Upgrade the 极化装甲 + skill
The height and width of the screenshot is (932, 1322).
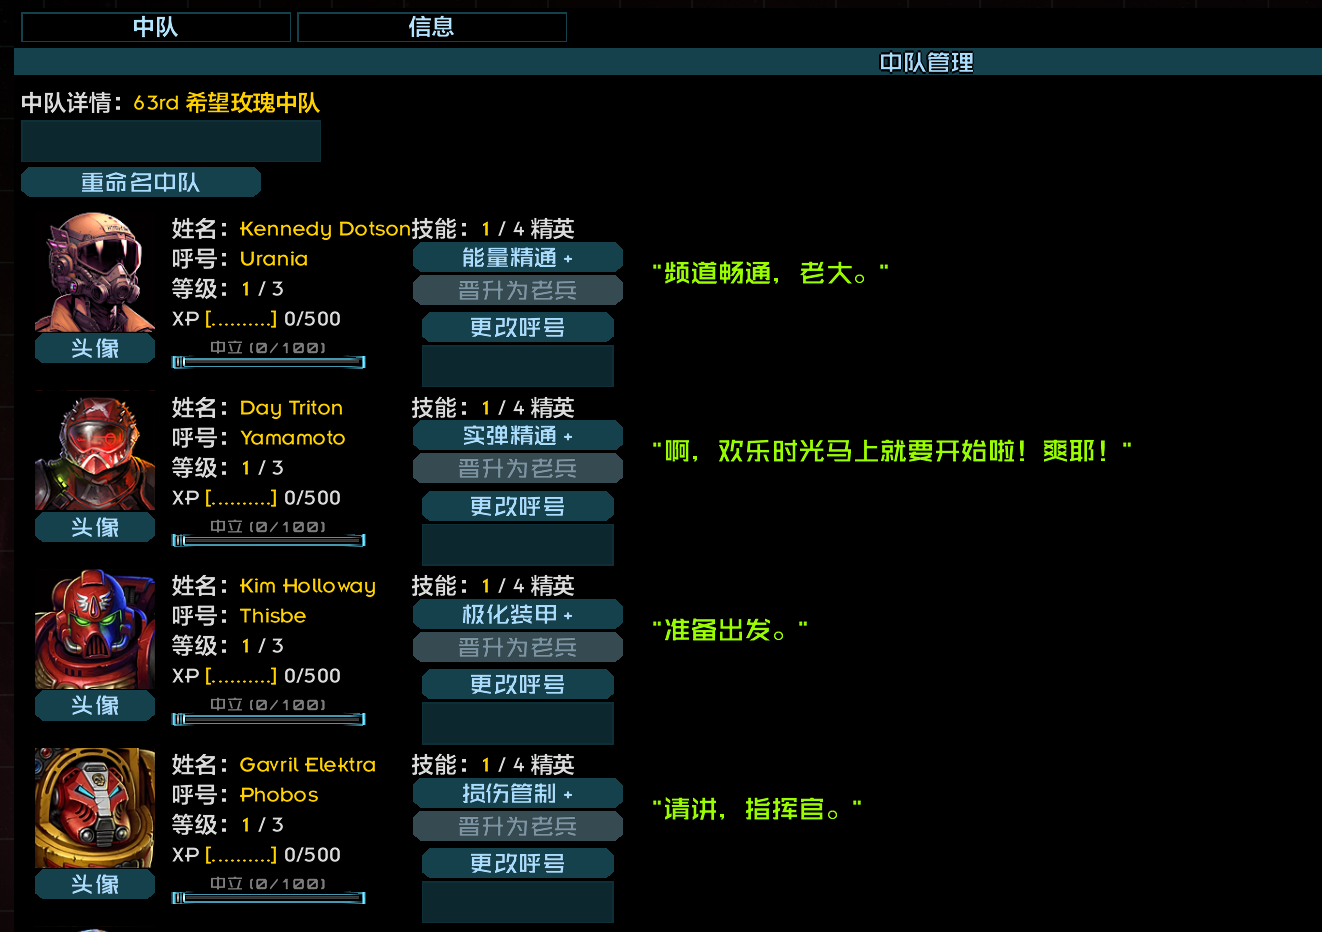518,614
